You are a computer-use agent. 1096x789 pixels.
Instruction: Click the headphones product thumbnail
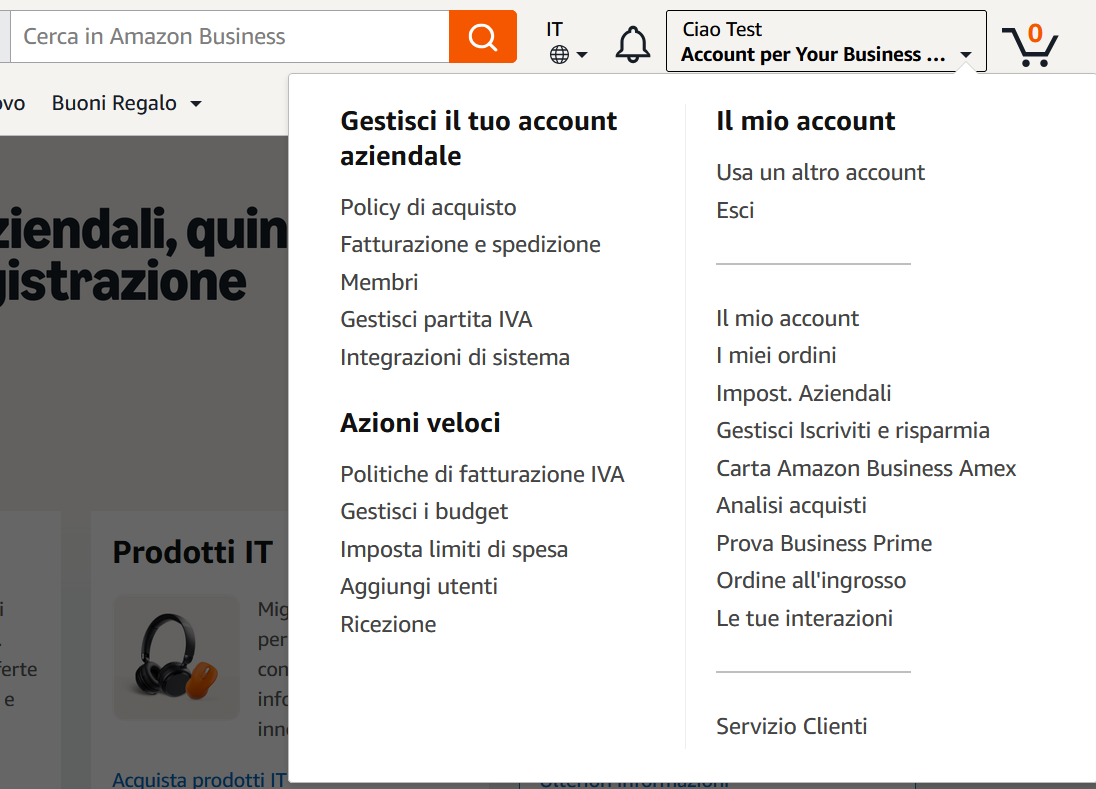coord(176,657)
